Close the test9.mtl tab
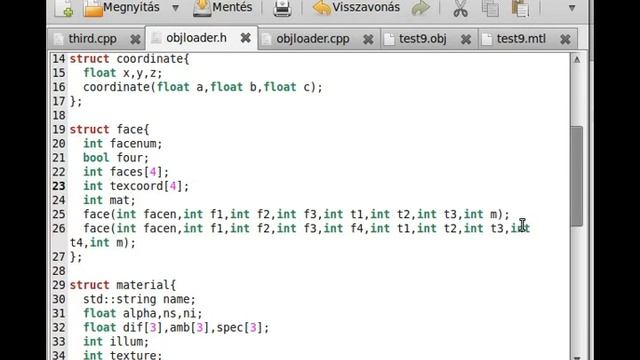The width and height of the screenshot is (640, 360). click(565, 39)
